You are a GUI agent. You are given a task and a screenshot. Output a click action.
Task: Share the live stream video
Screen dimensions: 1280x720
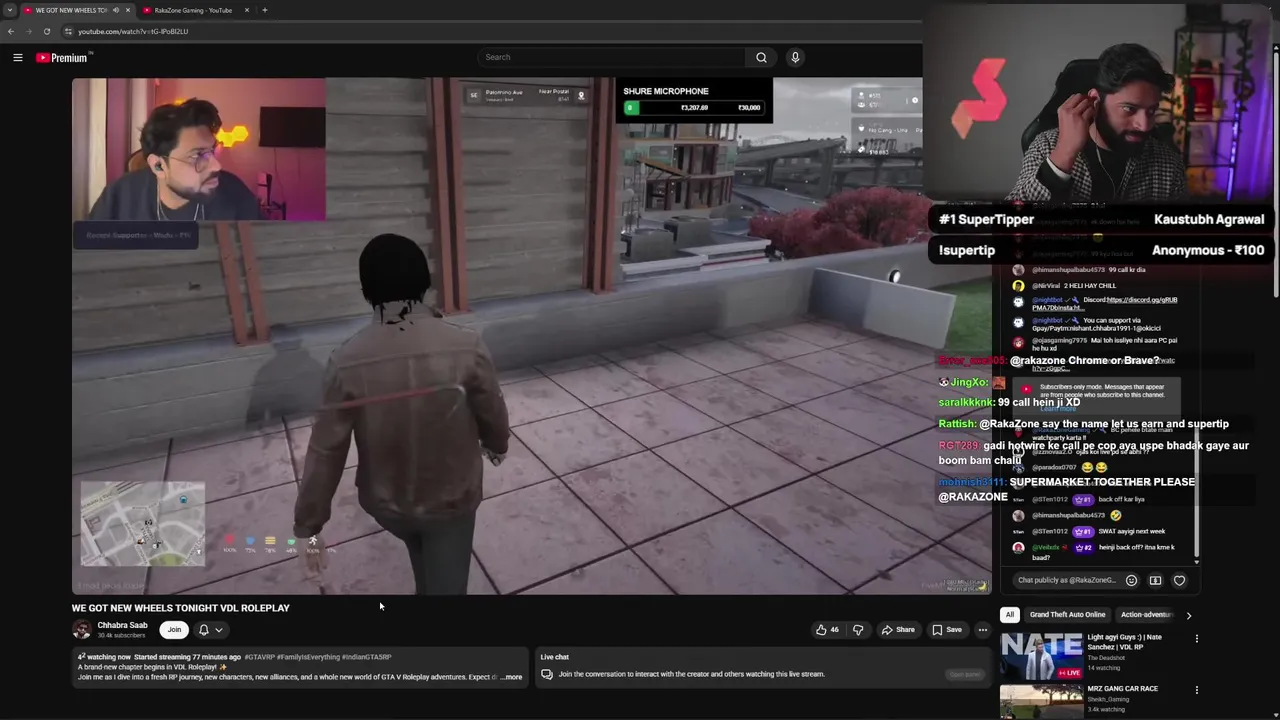pos(898,630)
